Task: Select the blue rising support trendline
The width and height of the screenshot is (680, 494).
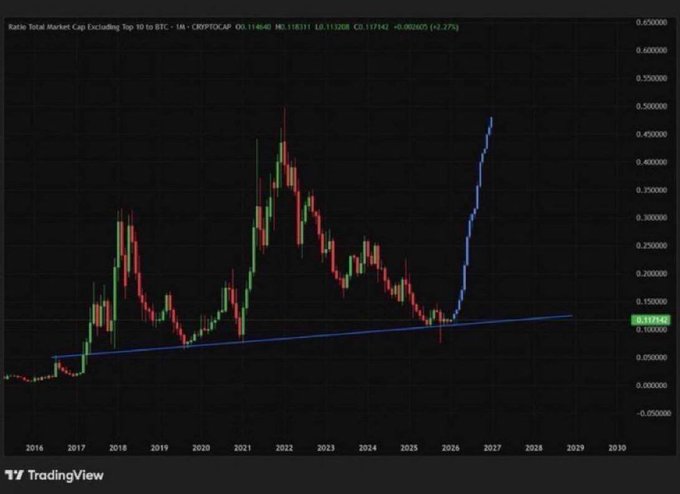Action: (x=312, y=337)
